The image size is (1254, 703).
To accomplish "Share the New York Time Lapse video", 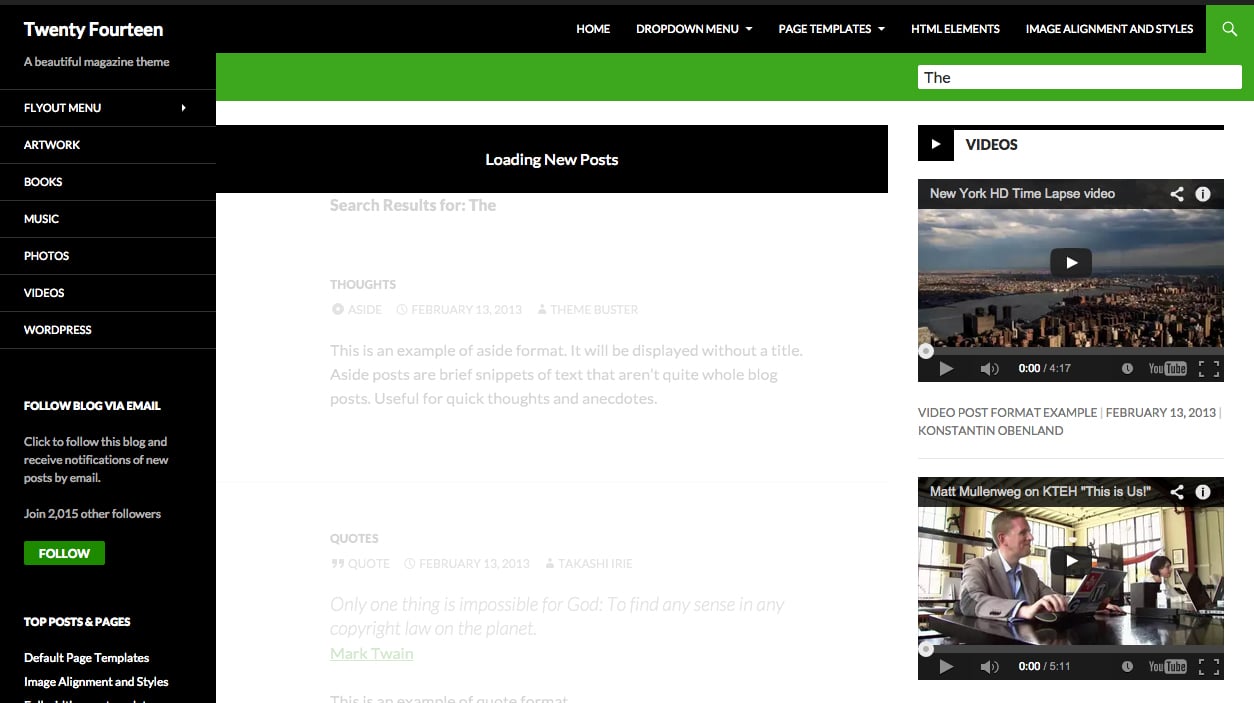I will [1177, 194].
